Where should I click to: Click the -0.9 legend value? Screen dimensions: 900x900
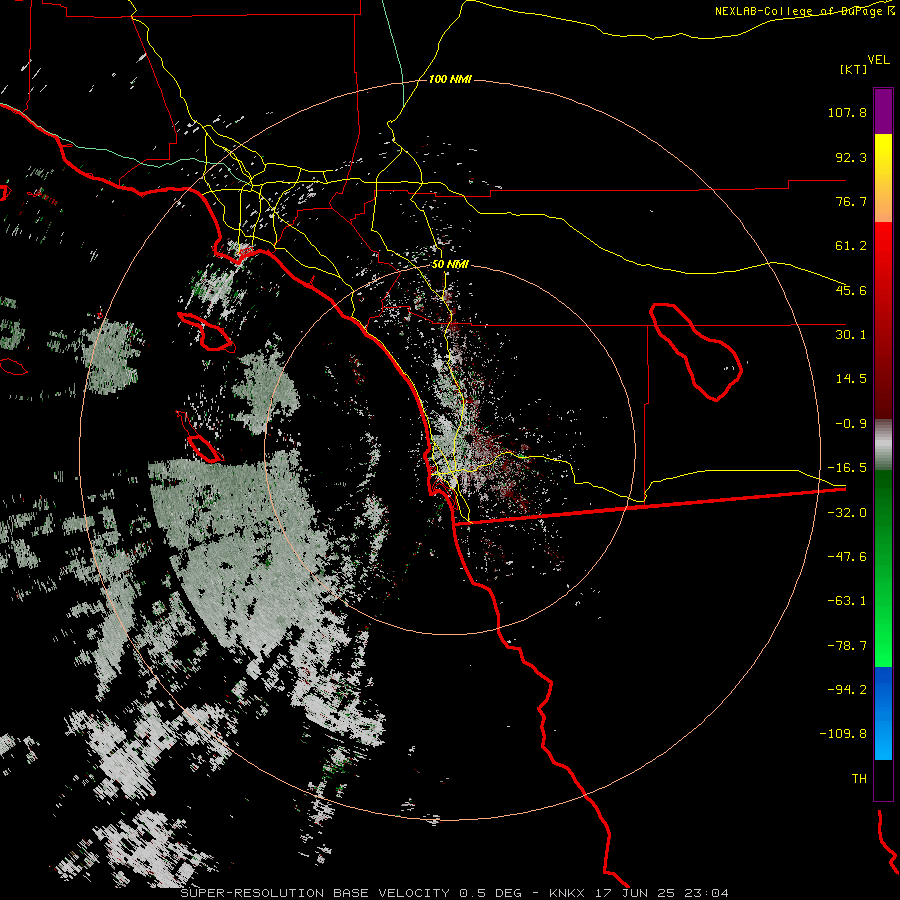(851, 424)
